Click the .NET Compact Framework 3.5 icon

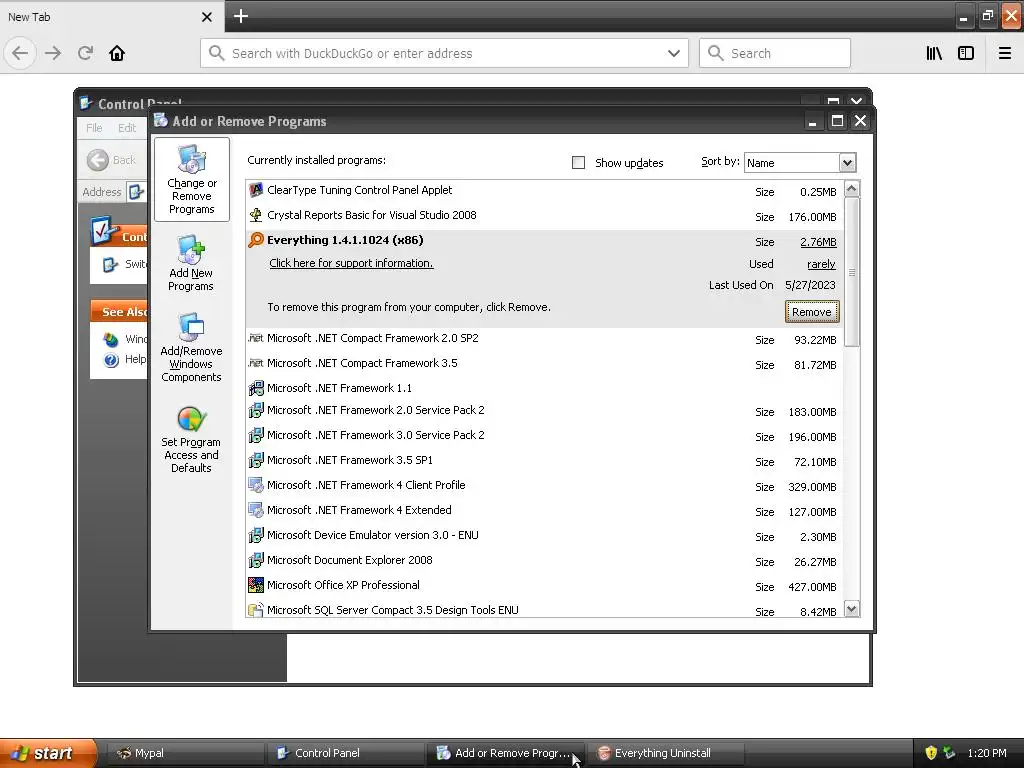click(256, 363)
